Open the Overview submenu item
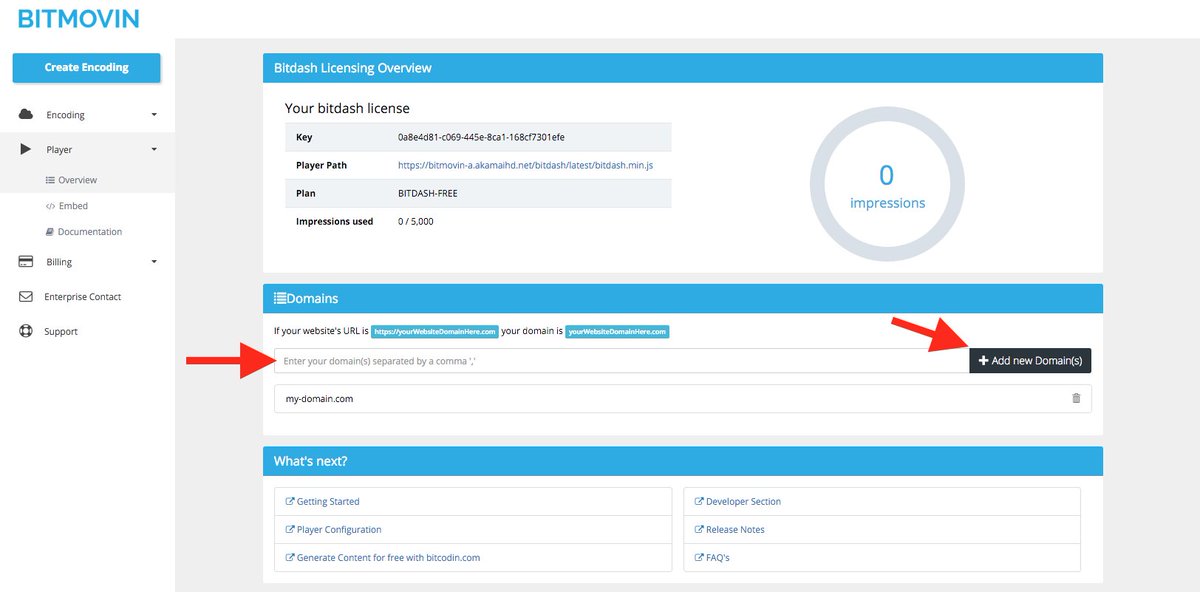Screen dimensions: 1200x592 [x=70, y=180]
